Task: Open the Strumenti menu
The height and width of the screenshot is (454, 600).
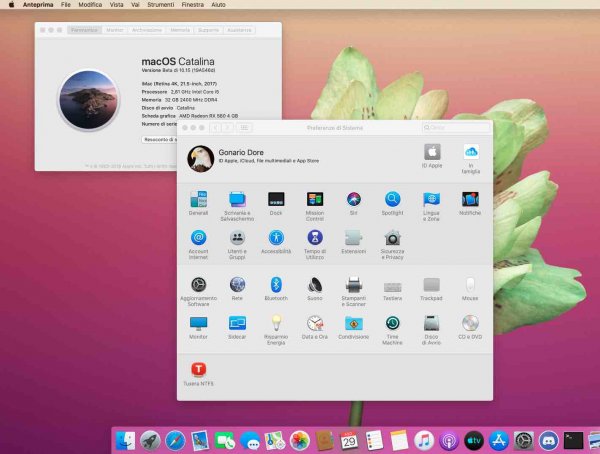Action: point(161,5)
